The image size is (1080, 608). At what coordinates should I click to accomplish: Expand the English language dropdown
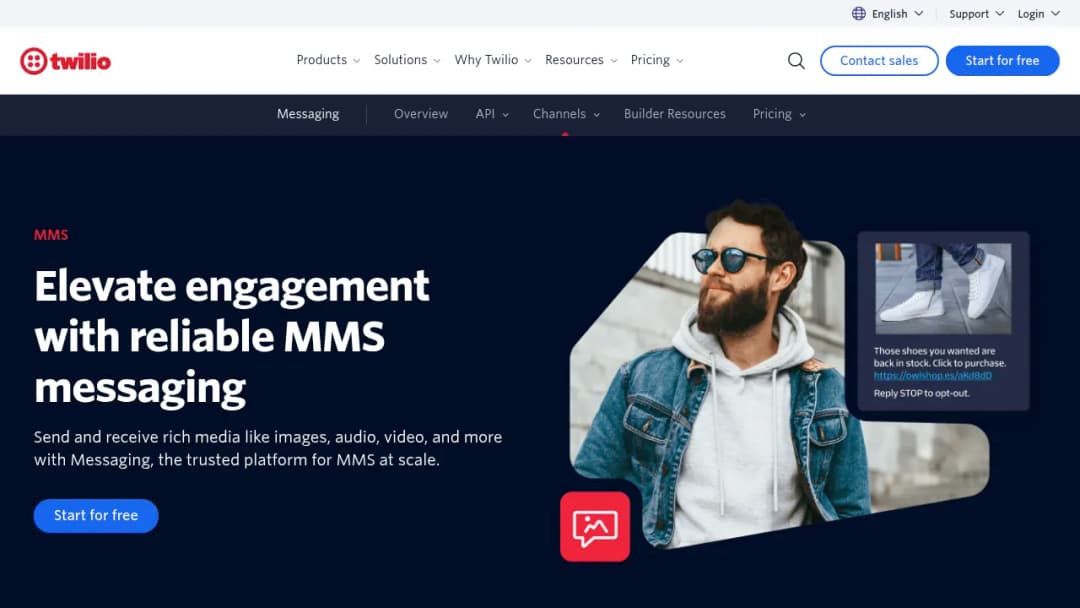tap(897, 14)
